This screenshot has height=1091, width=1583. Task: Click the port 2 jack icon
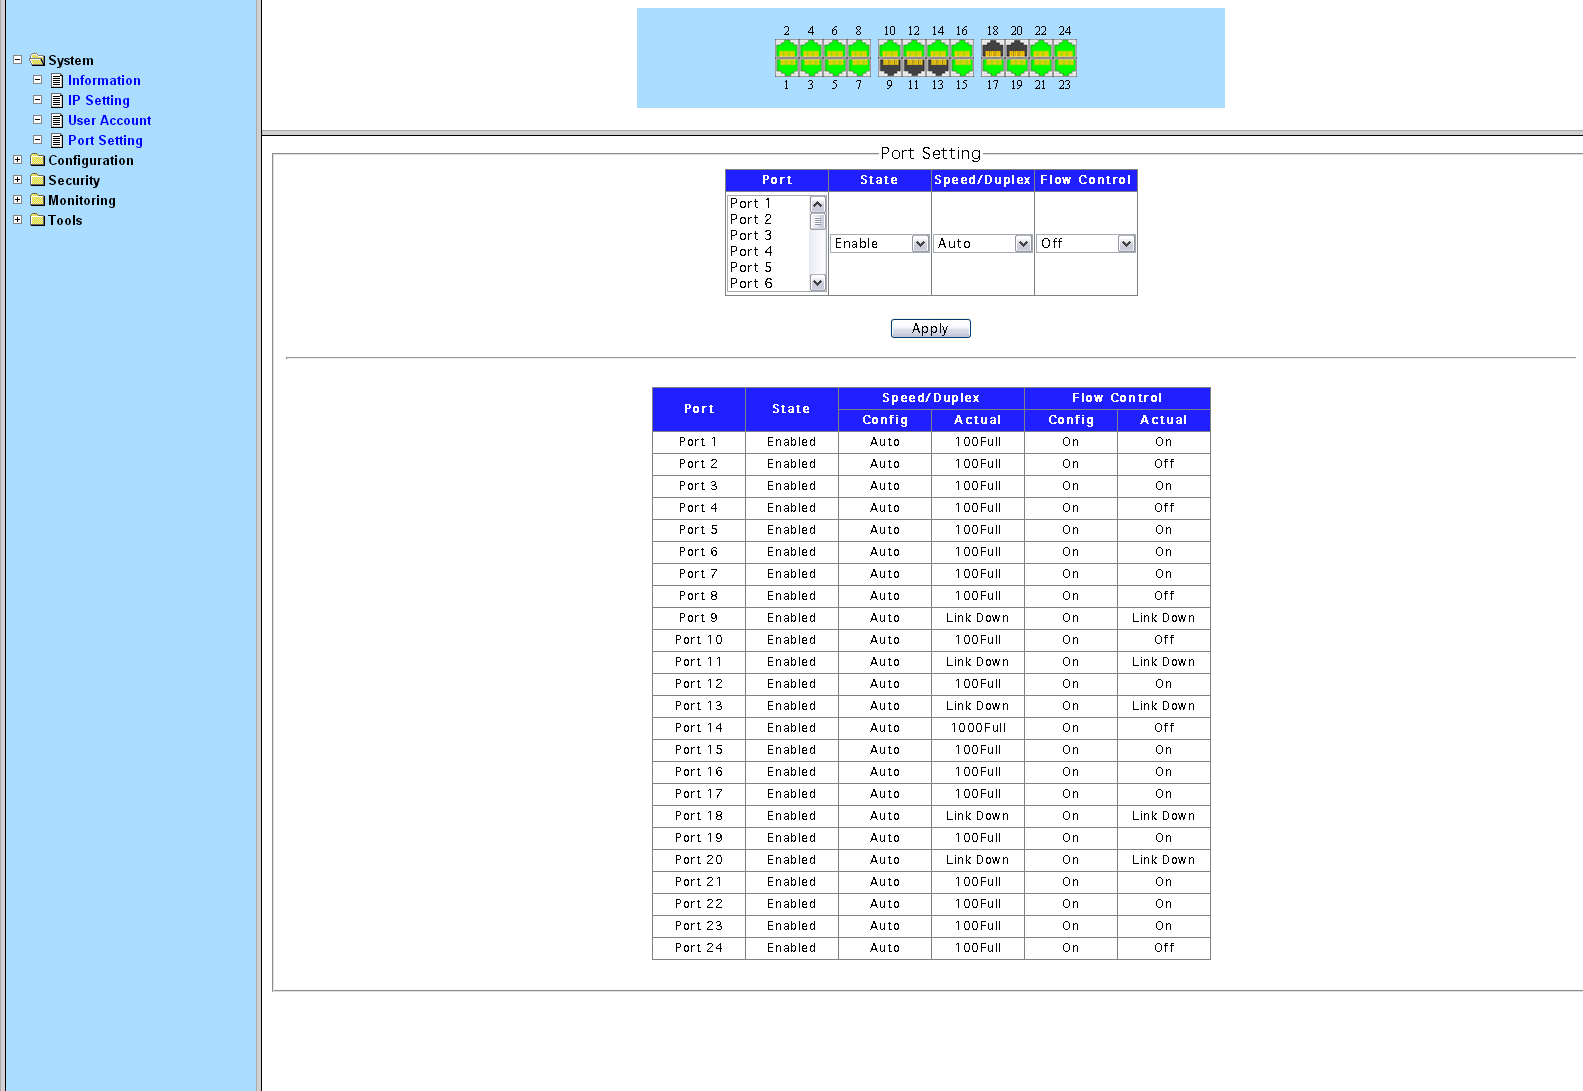click(x=787, y=50)
